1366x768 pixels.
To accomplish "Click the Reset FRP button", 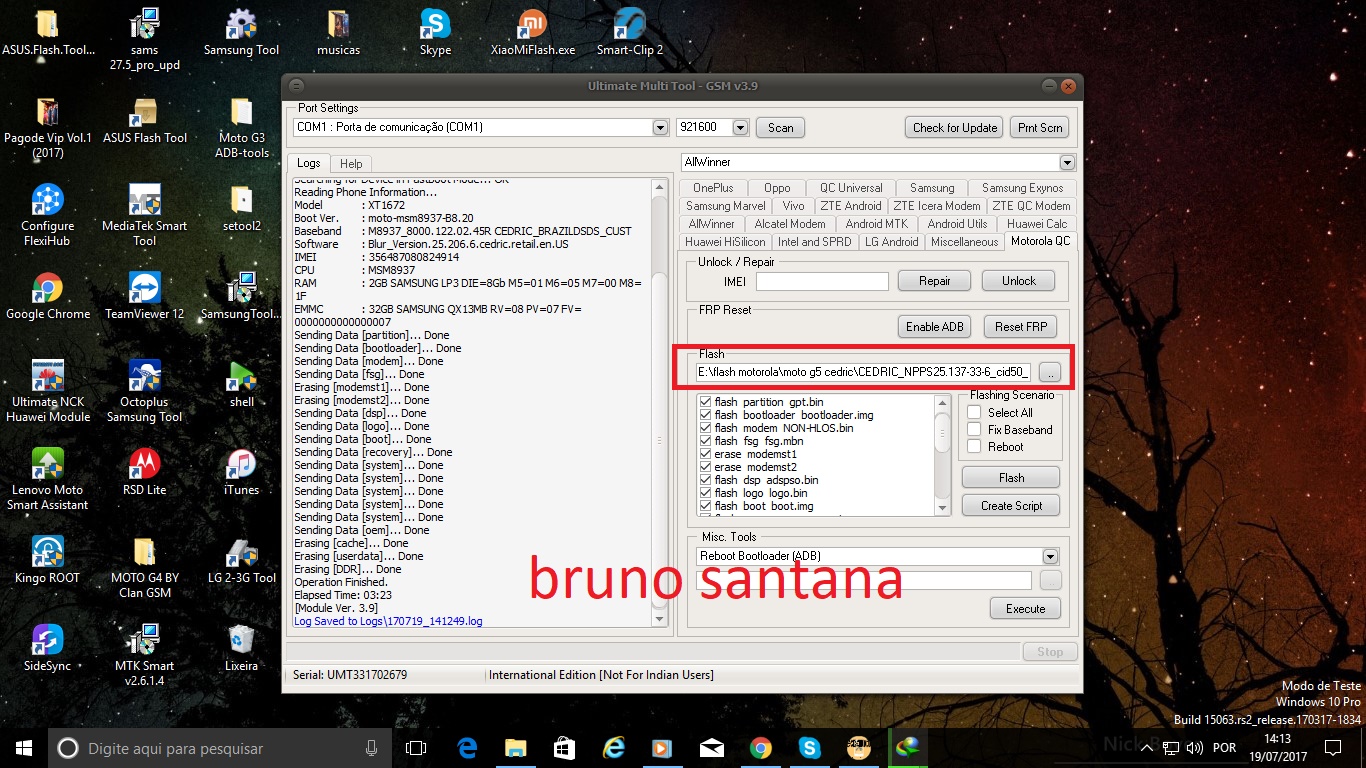I will pyautogui.click(x=1019, y=327).
